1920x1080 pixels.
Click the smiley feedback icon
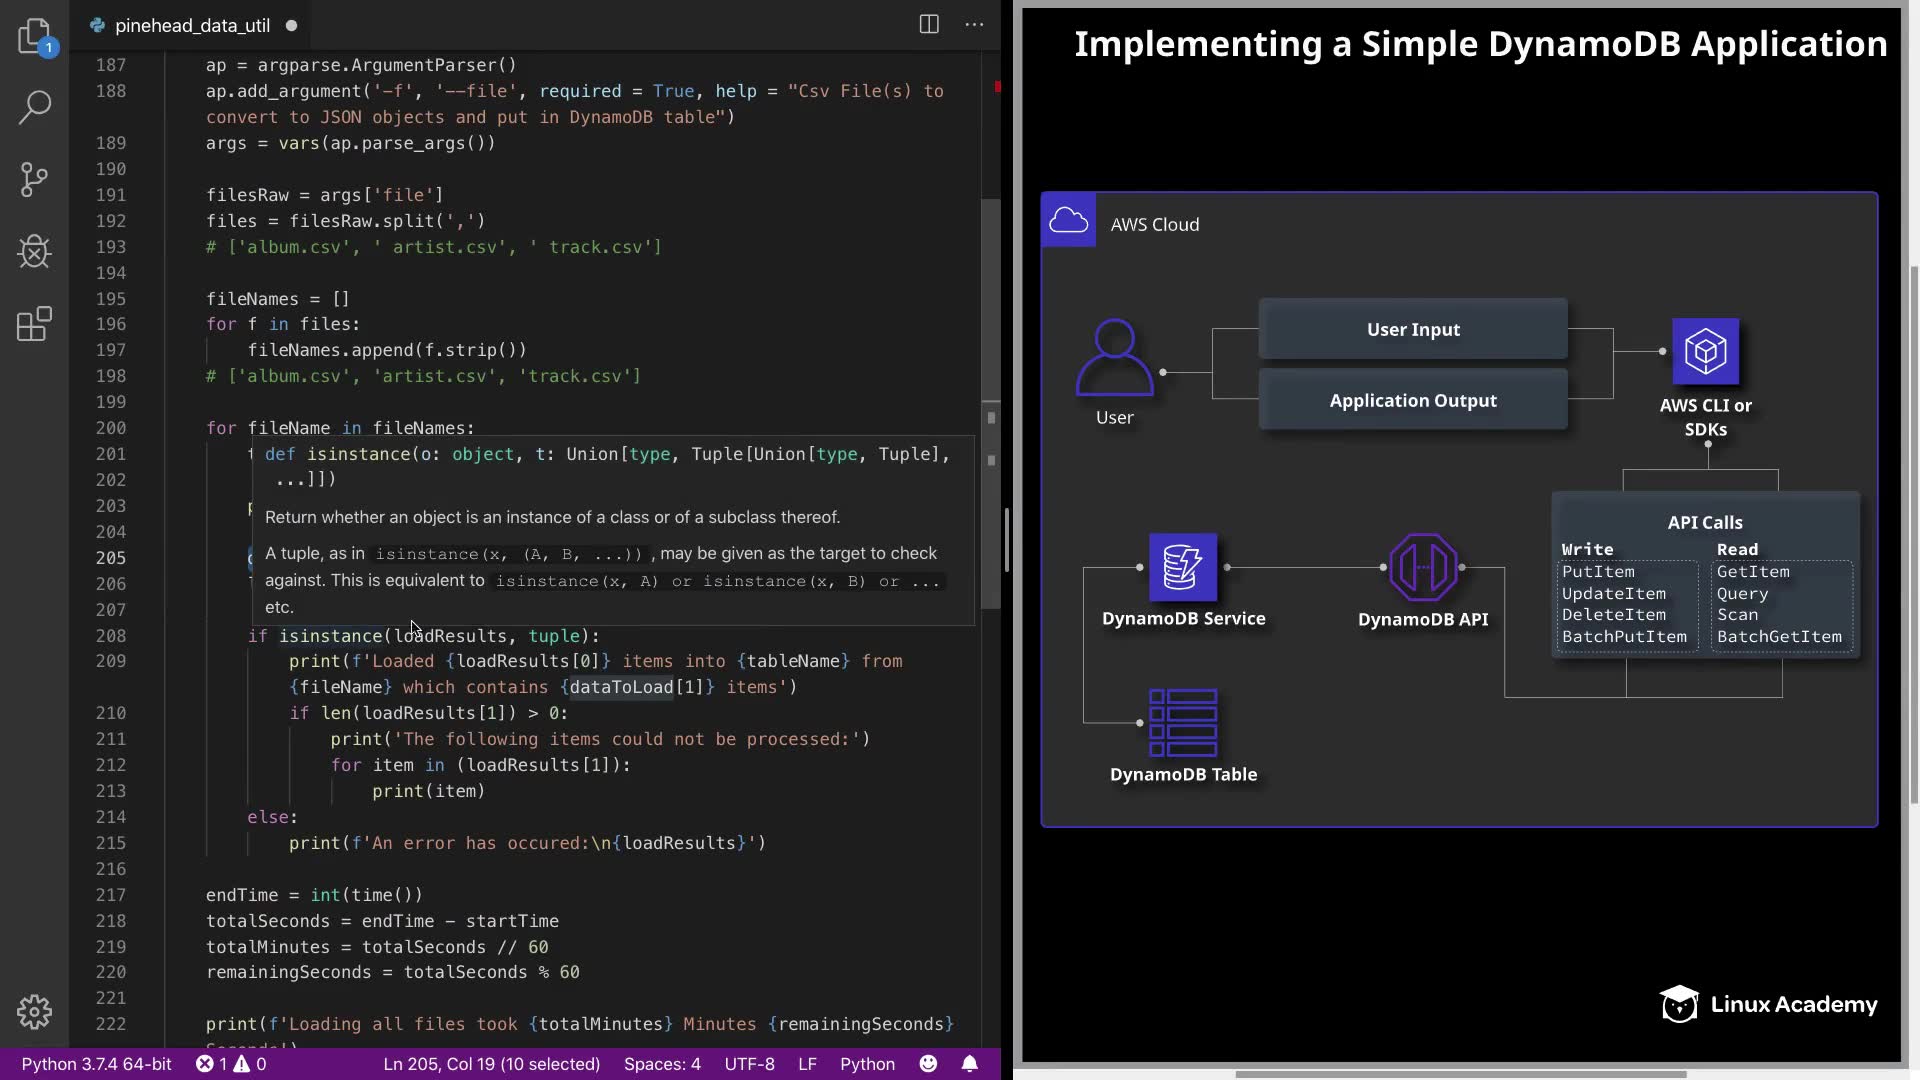pos(928,1064)
